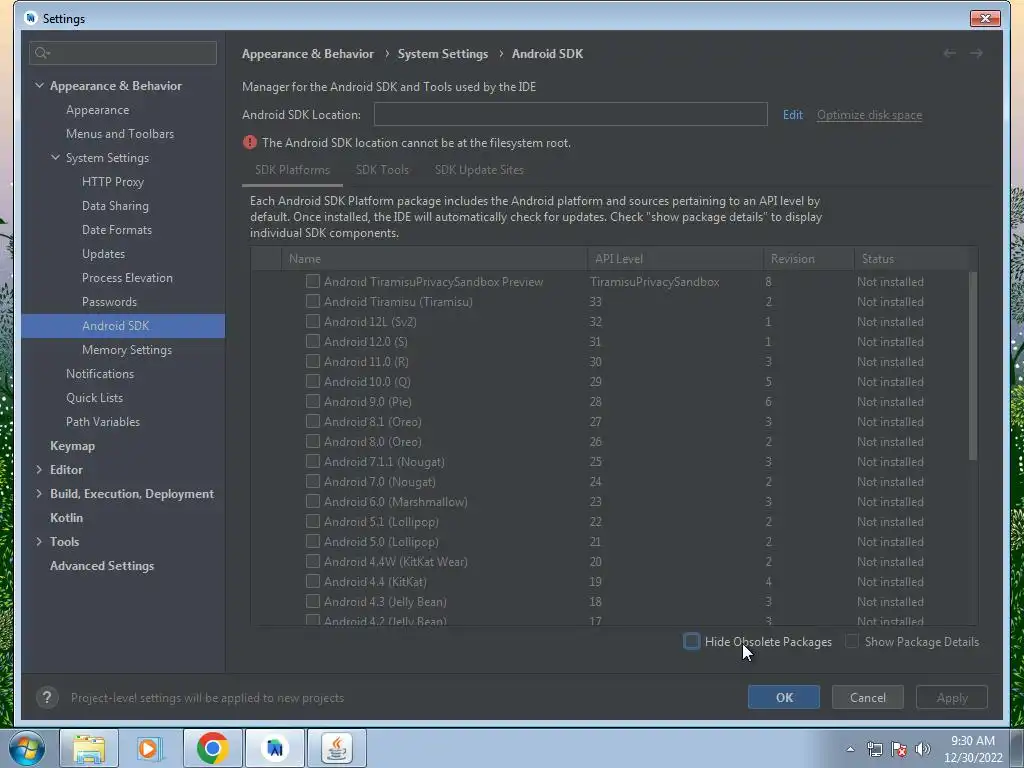Viewport: 1024px width, 768px height.
Task: Collapse the Appearance & Behavior section
Action: coord(39,86)
